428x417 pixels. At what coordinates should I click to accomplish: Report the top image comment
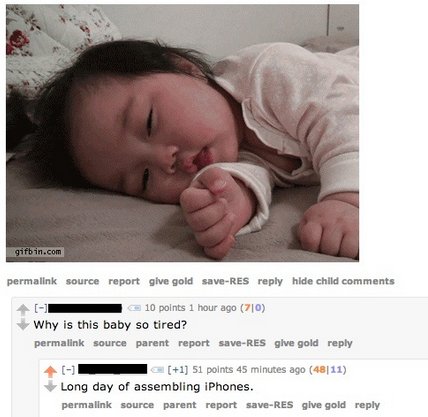coord(124,281)
